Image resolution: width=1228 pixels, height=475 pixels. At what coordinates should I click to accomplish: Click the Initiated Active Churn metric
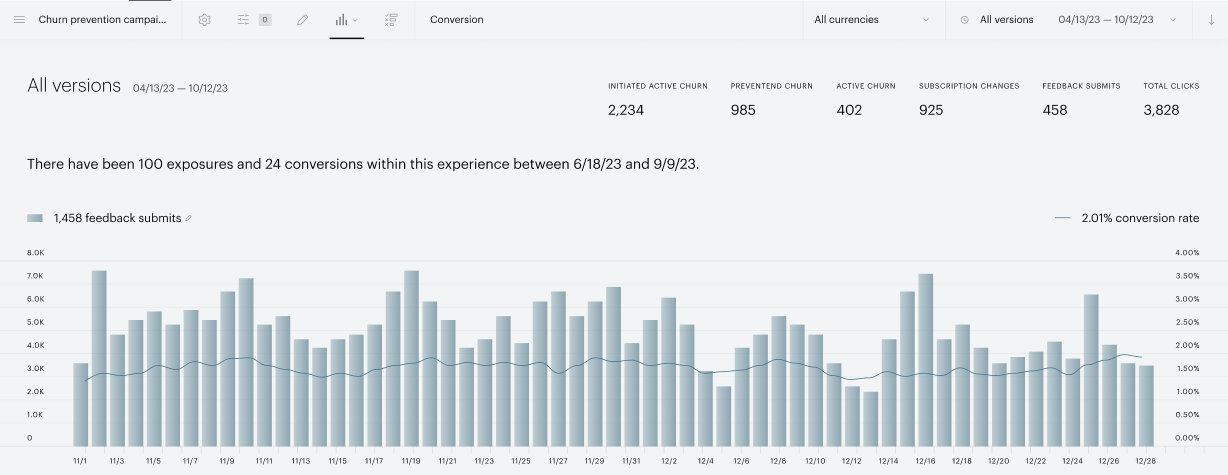[657, 99]
